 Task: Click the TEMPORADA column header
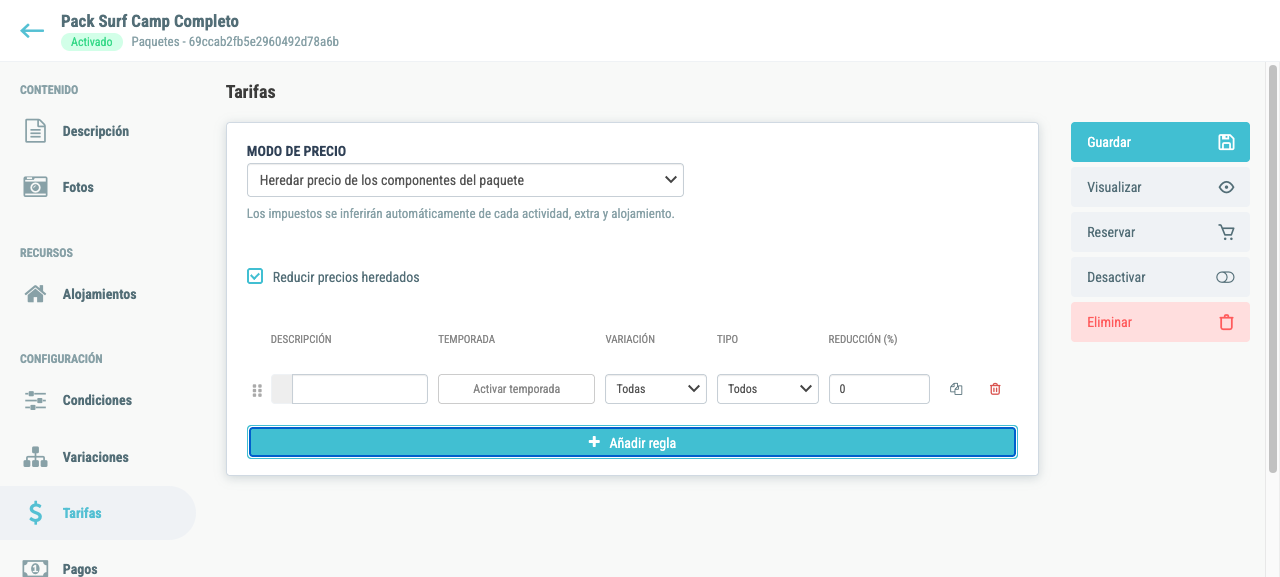(x=467, y=339)
